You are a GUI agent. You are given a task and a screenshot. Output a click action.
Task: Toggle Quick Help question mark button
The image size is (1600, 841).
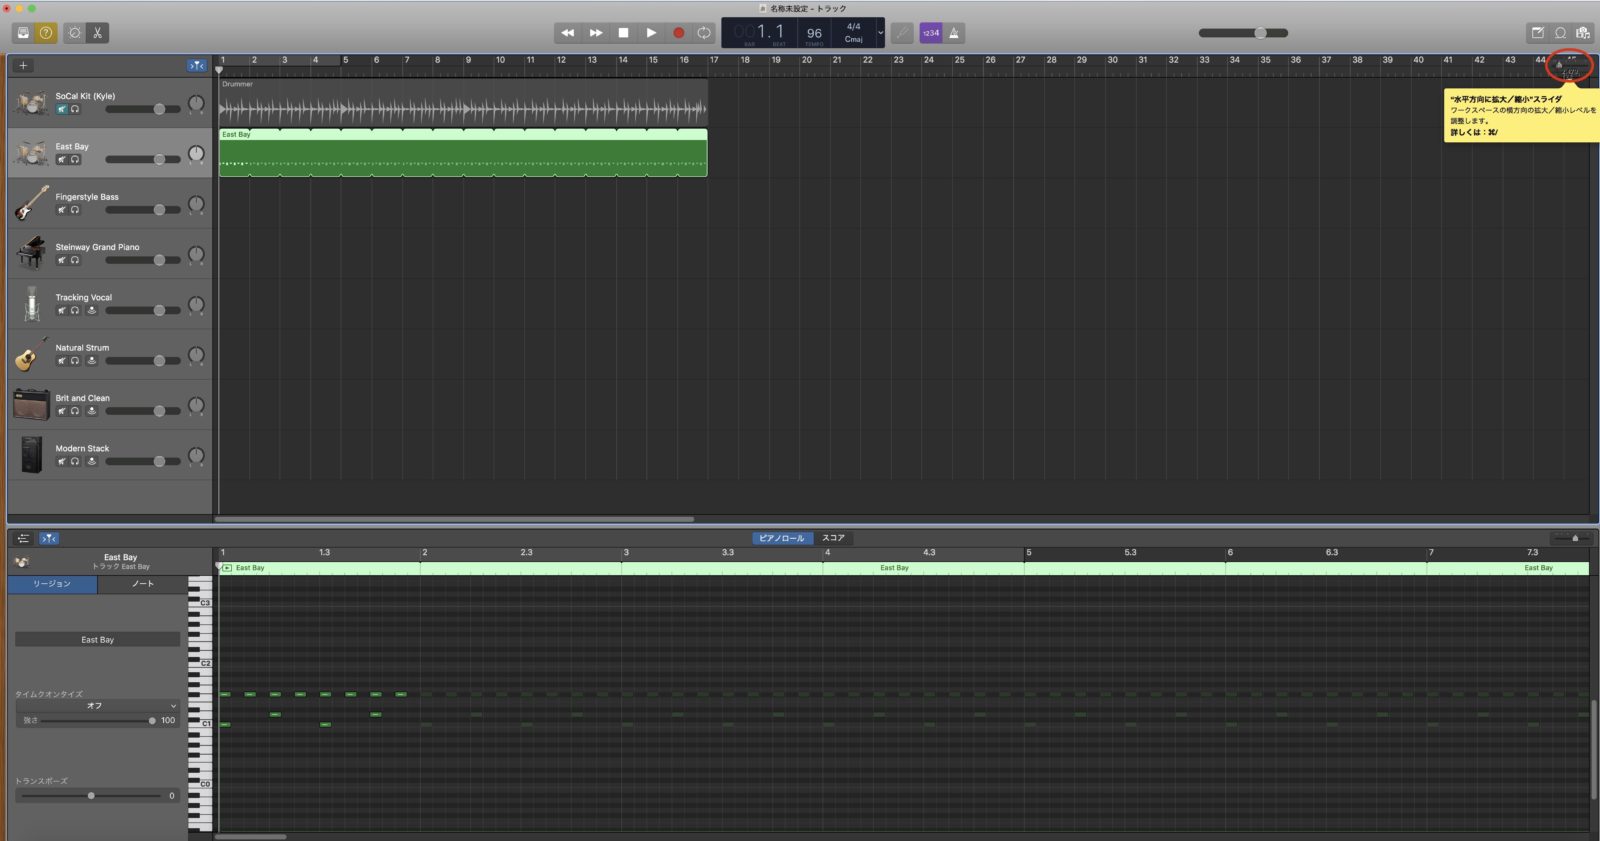pyautogui.click(x=46, y=33)
